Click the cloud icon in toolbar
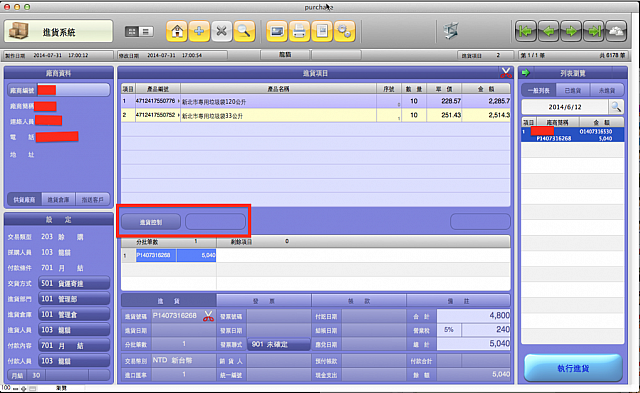 [x=616, y=31]
